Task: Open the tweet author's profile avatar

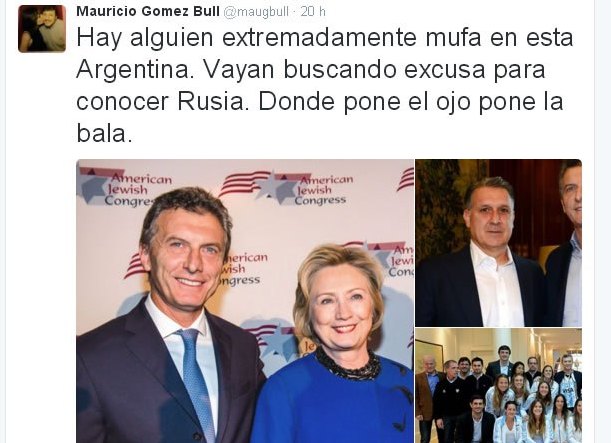Action: tap(42, 29)
